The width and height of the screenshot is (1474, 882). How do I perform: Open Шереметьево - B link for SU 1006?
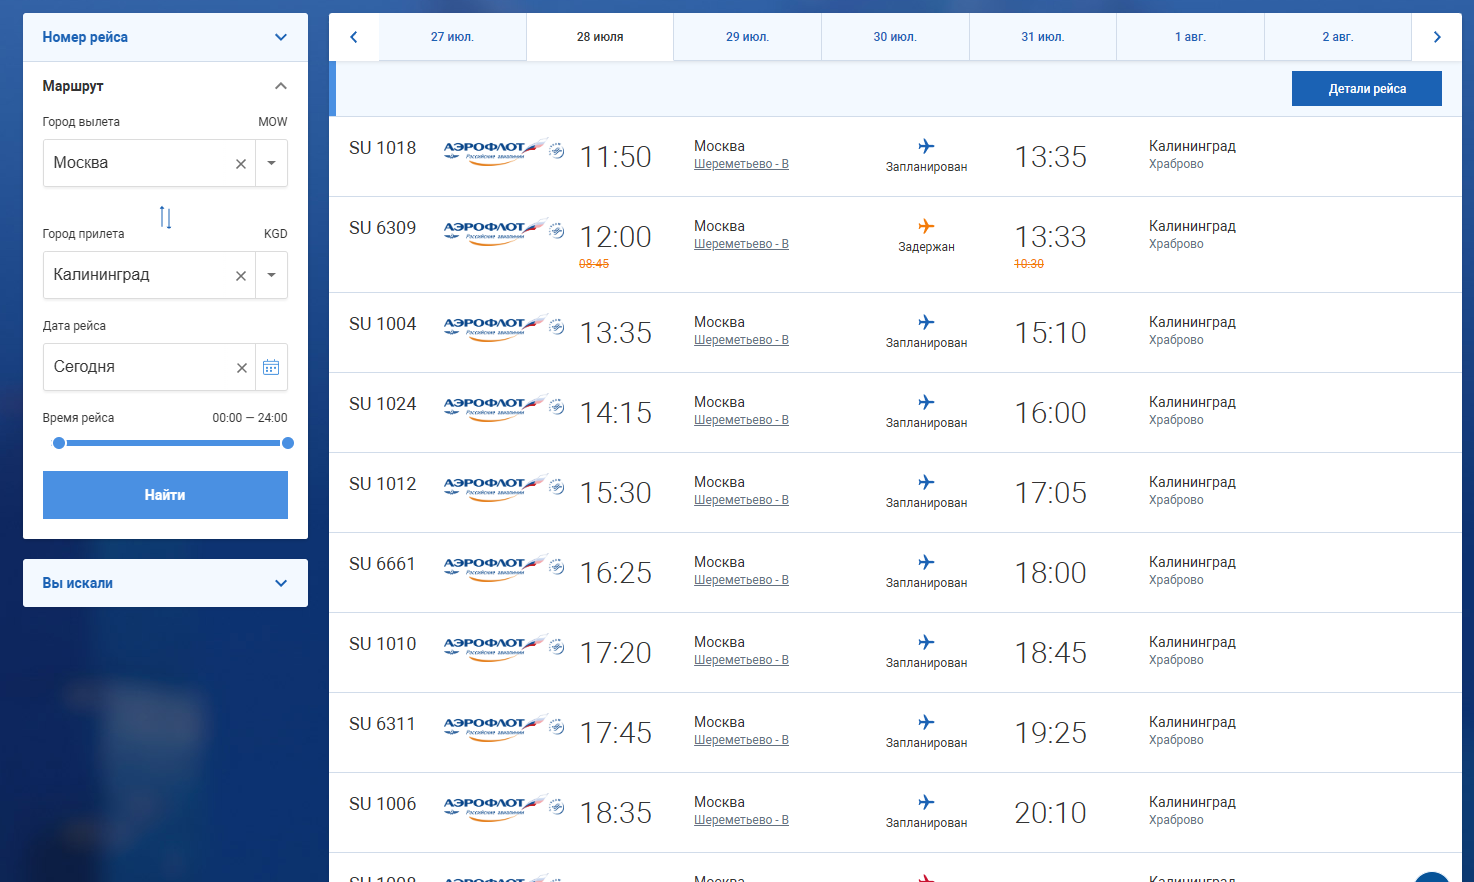click(741, 820)
